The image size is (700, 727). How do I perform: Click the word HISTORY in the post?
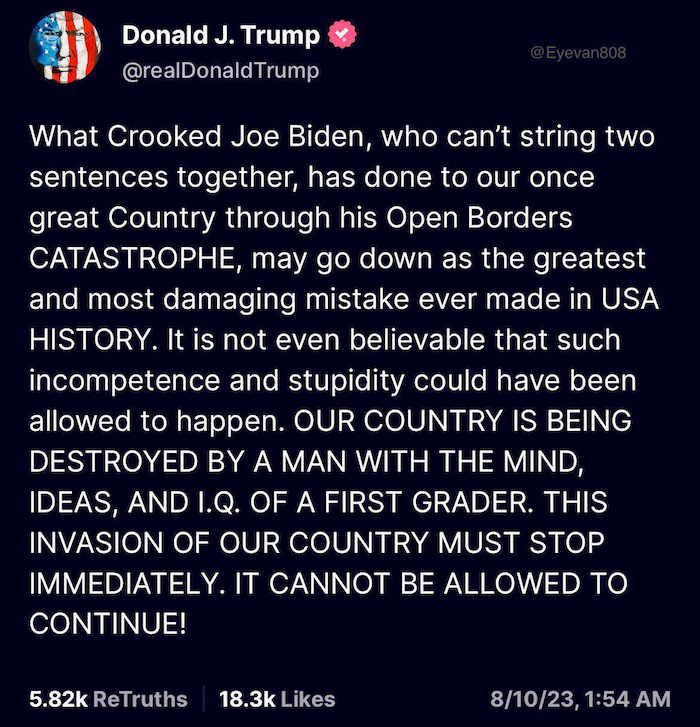[91, 340]
